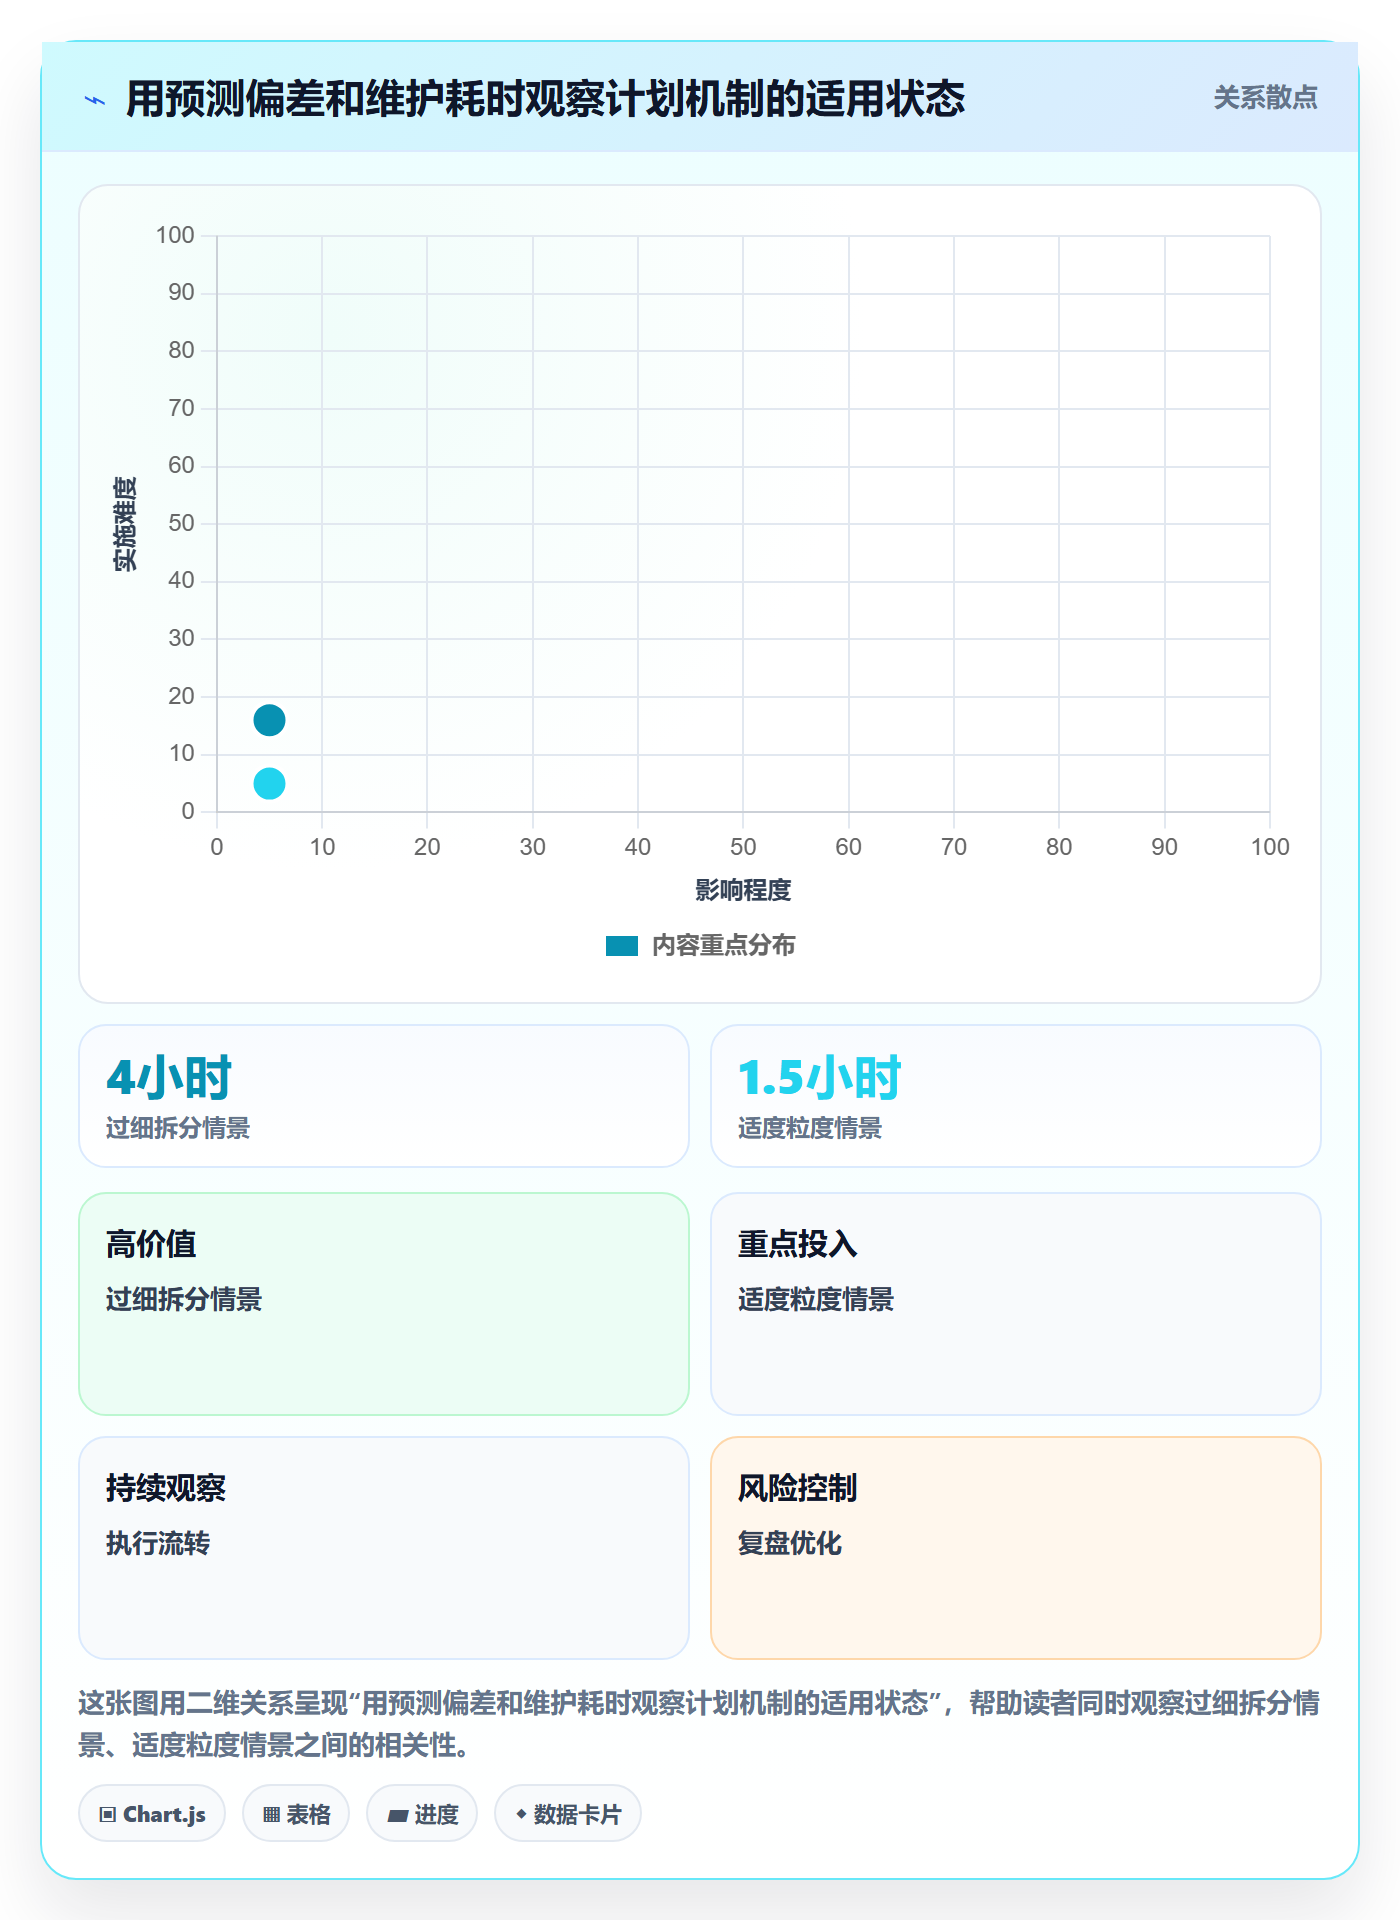The width and height of the screenshot is (1400, 1920).
Task: Click the 进度 tag chip
Action: point(422,1814)
